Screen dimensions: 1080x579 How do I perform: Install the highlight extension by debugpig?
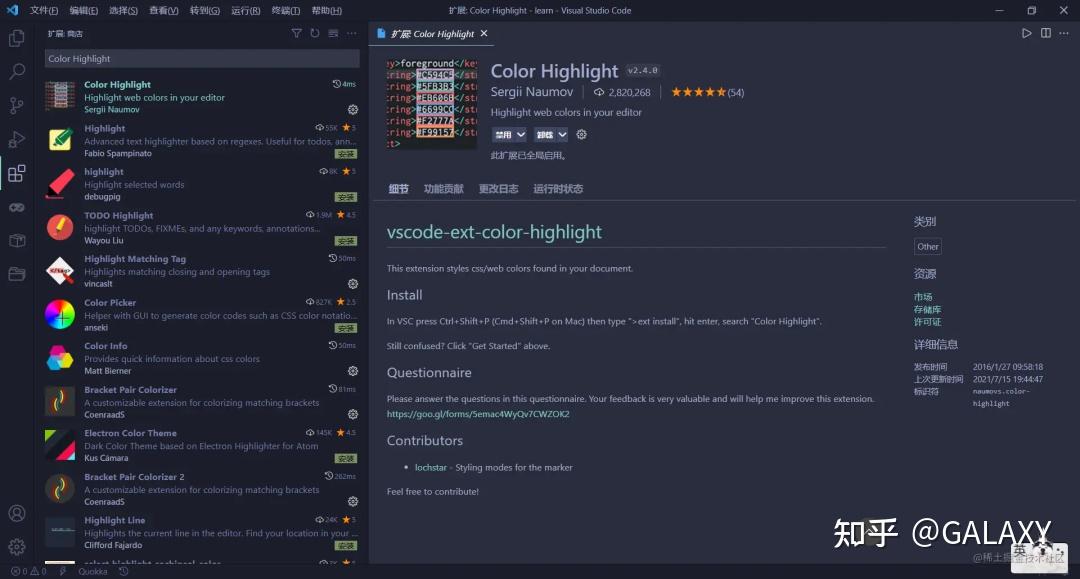click(x=346, y=197)
